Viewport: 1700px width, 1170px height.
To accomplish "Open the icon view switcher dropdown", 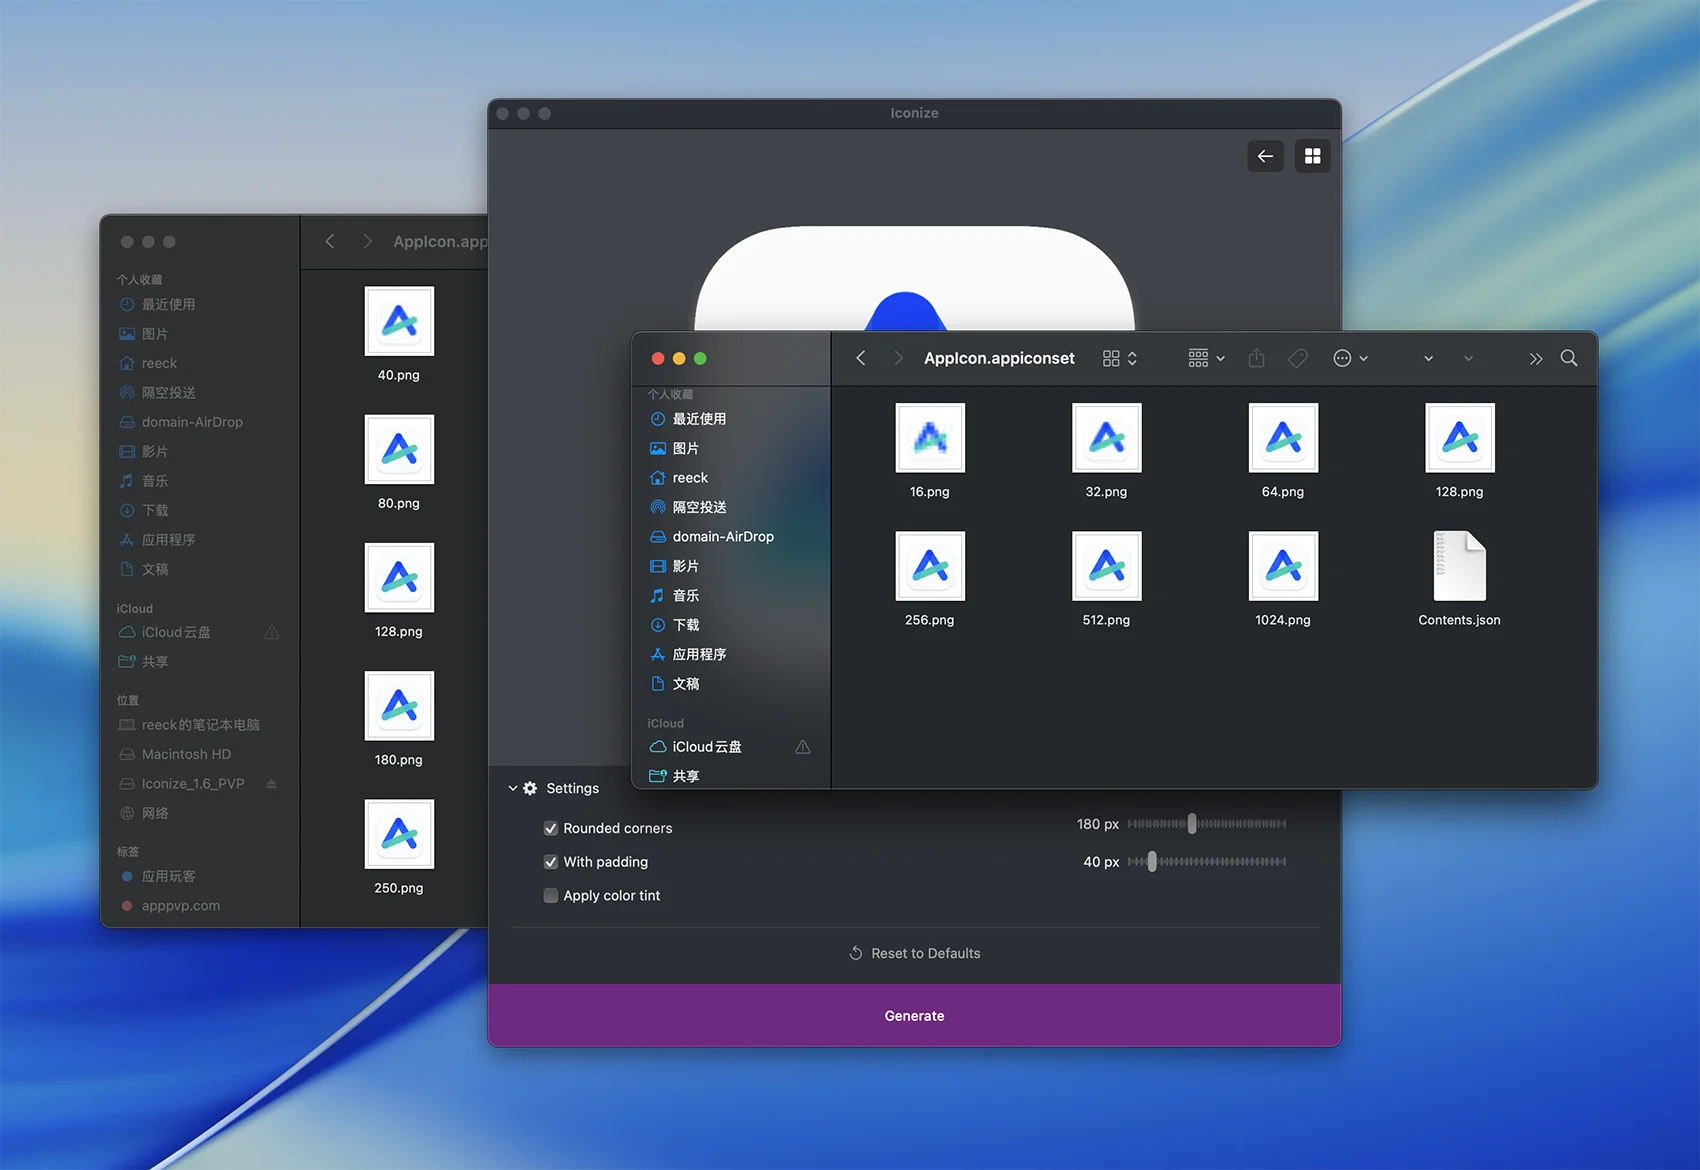I will point(1119,358).
